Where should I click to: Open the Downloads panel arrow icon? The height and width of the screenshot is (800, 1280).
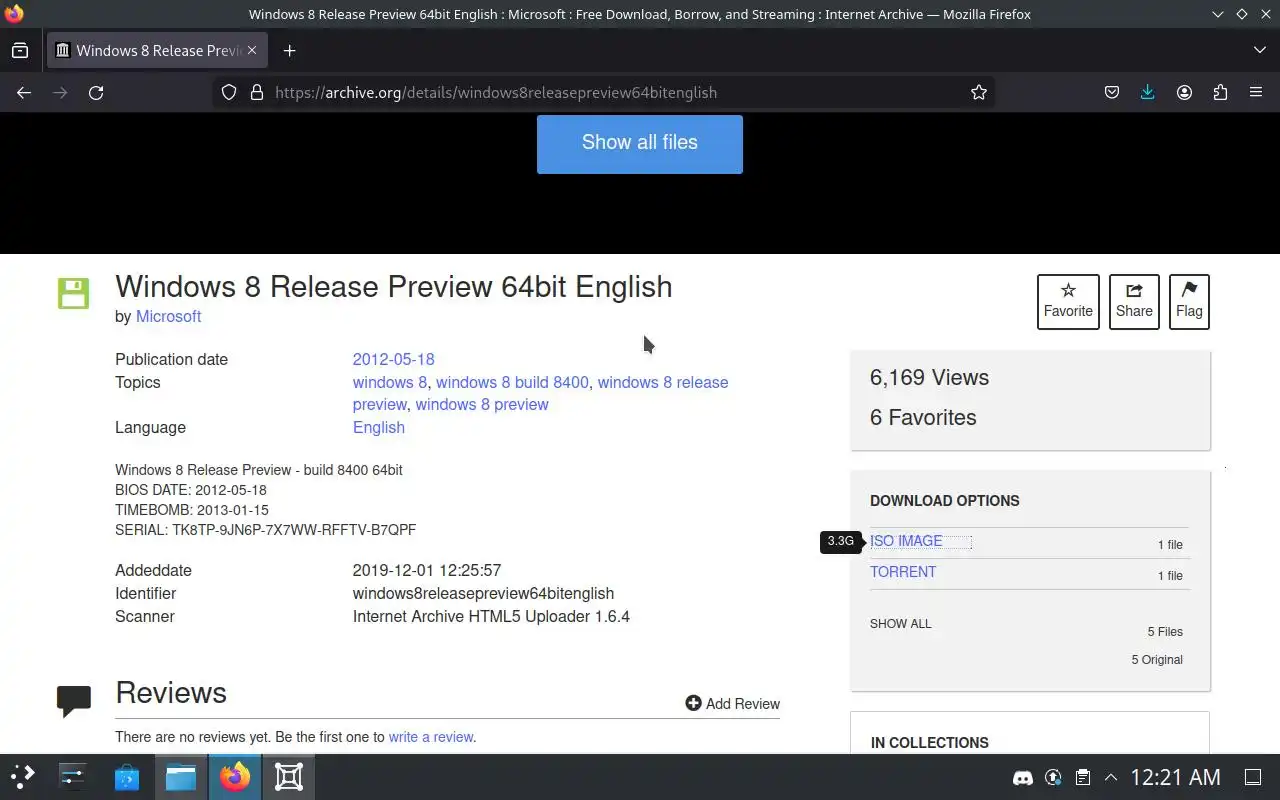1147,92
